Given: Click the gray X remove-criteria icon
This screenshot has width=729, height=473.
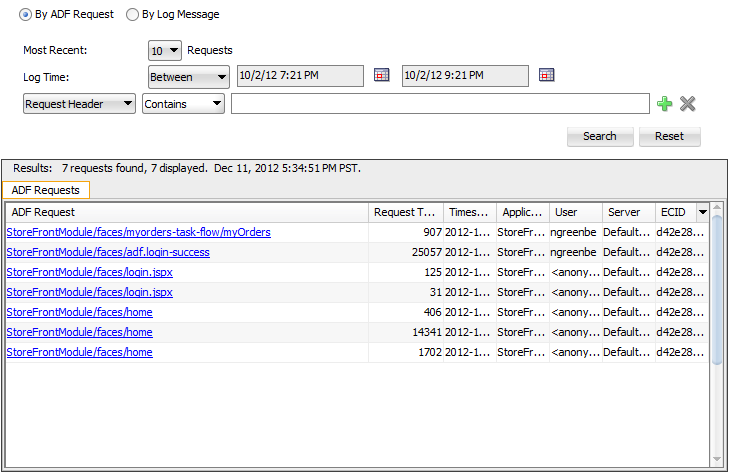Looking at the screenshot, I should tap(687, 104).
